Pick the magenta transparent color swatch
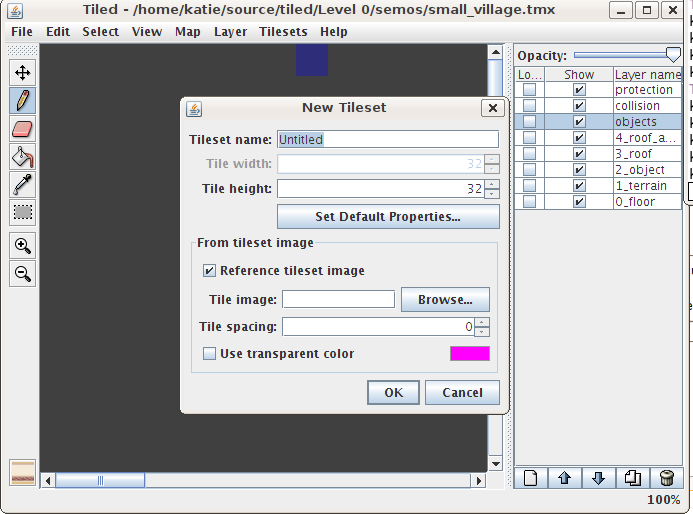This screenshot has height=514, width=693. (470, 354)
